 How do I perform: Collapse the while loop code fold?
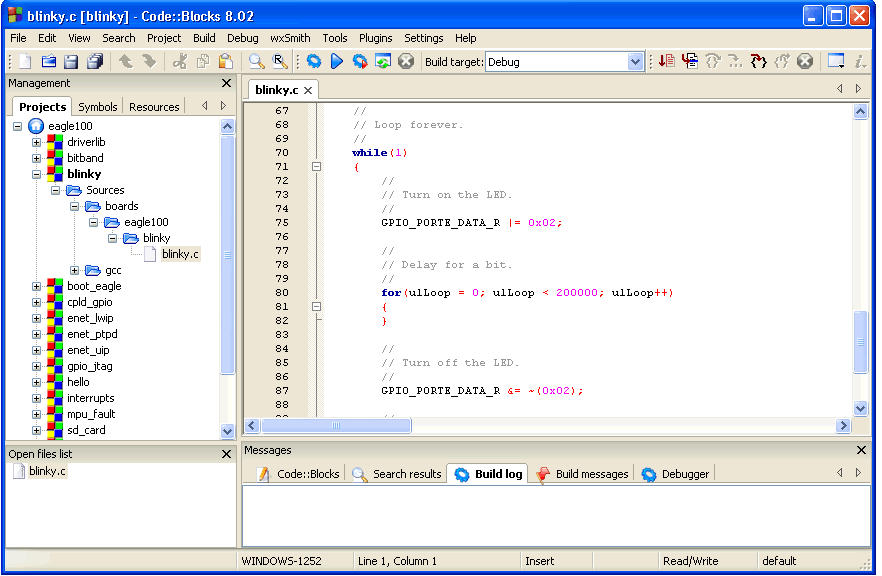[x=317, y=167]
